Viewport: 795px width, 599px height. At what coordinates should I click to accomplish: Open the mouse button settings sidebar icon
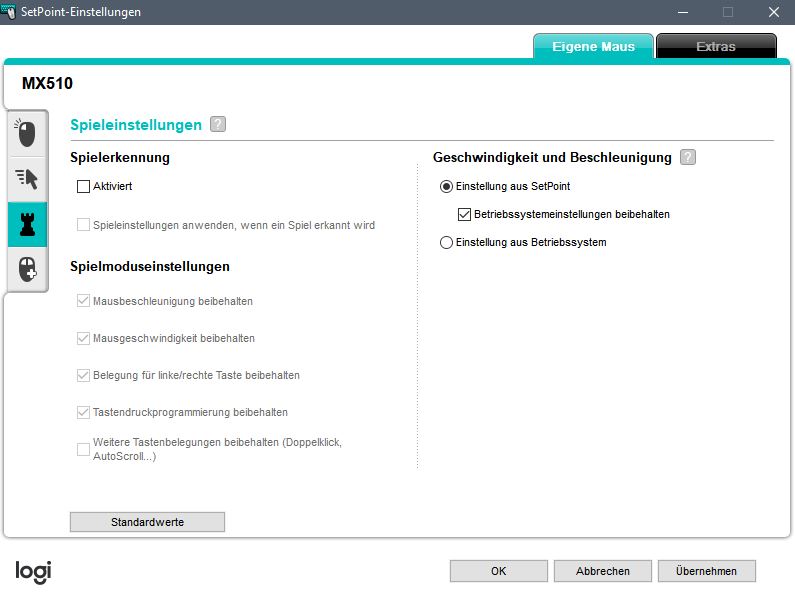[x=27, y=134]
